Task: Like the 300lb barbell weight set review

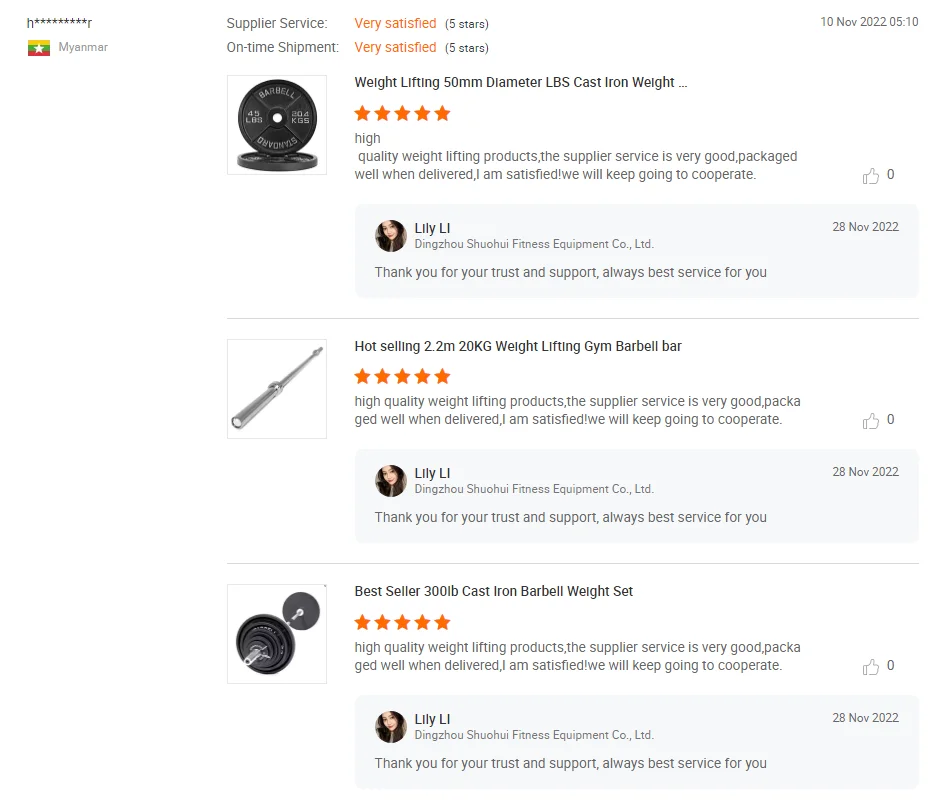Action: (x=871, y=667)
